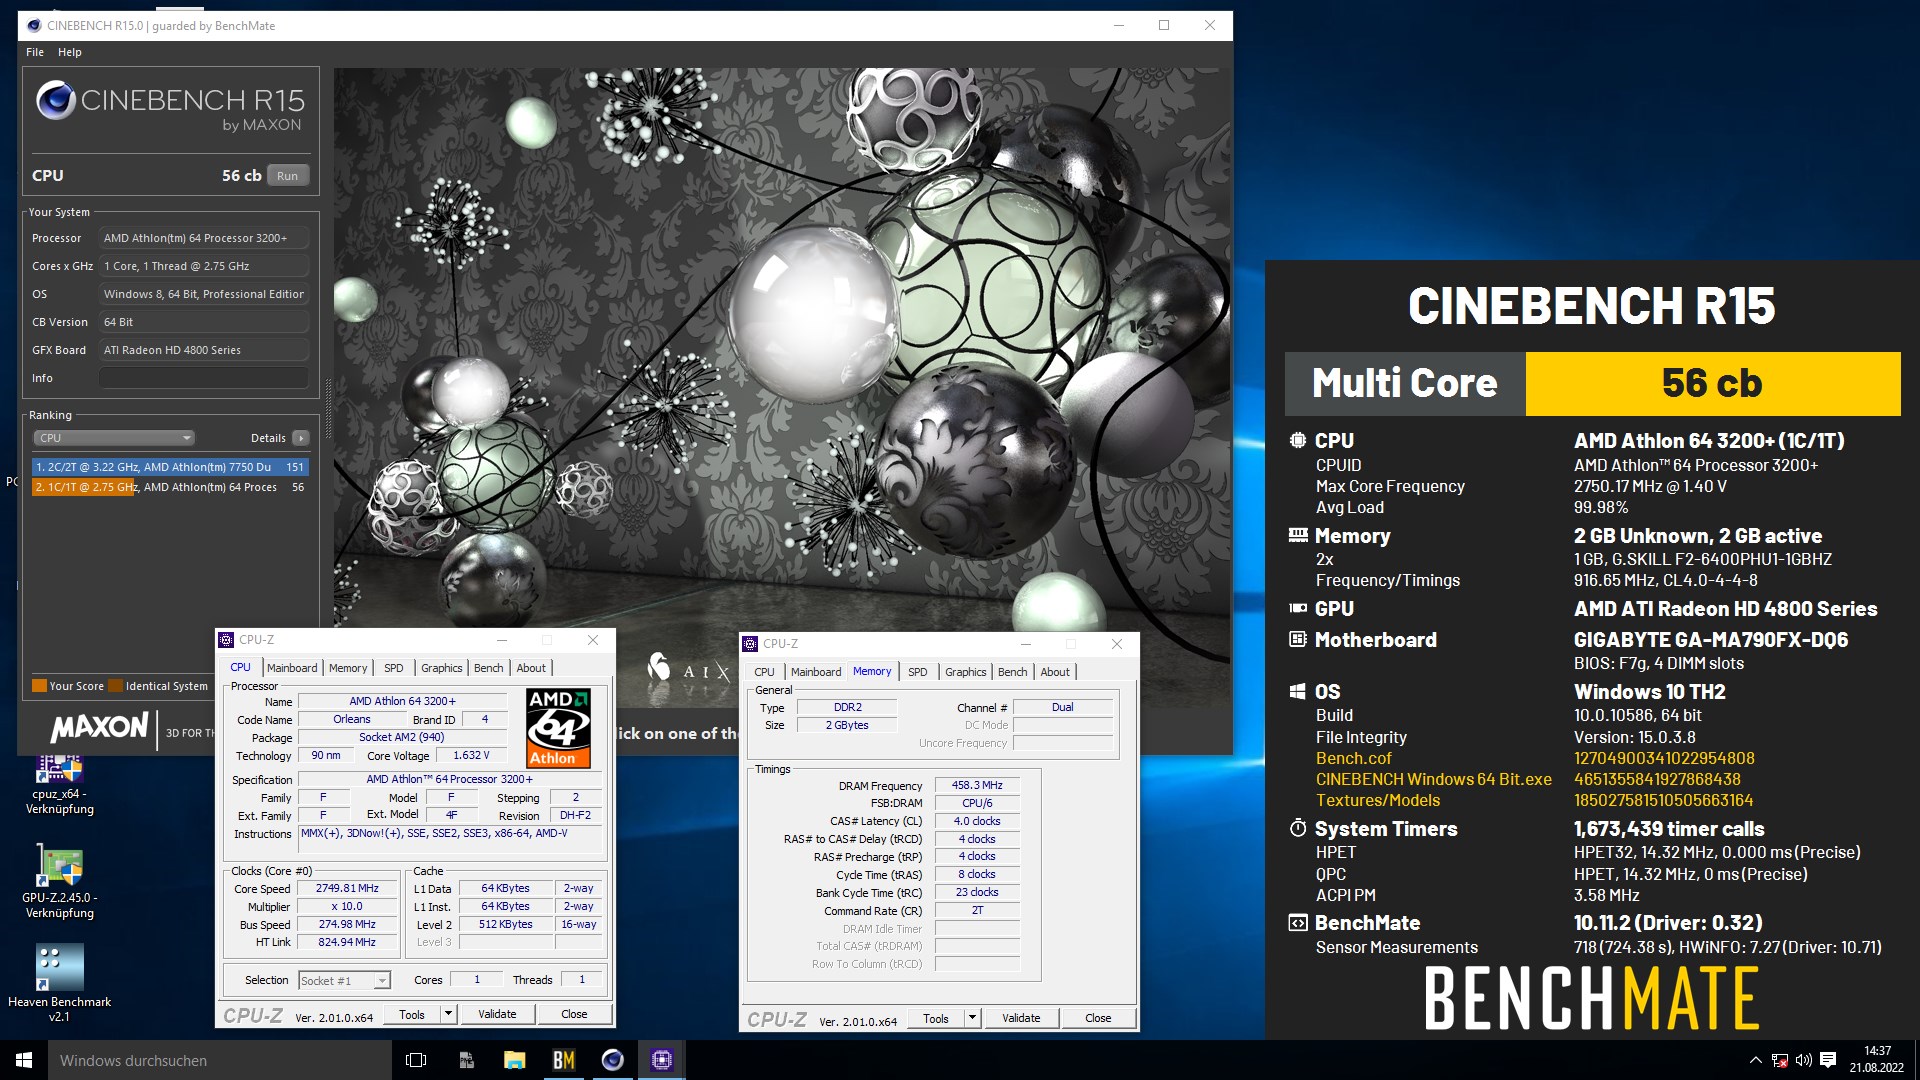Image resolution: width=1920 pixels, height=1080 pixels.
Task: Open the Store taskbar icon
Action: (466, 1060)
